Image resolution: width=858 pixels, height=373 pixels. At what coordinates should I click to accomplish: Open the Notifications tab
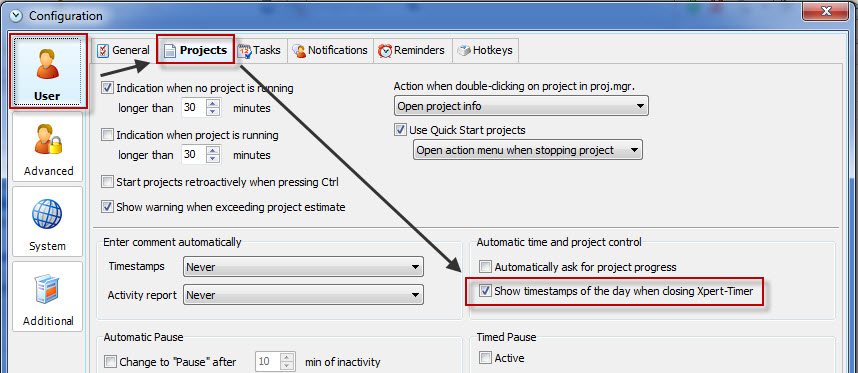(x=330, y=50)
